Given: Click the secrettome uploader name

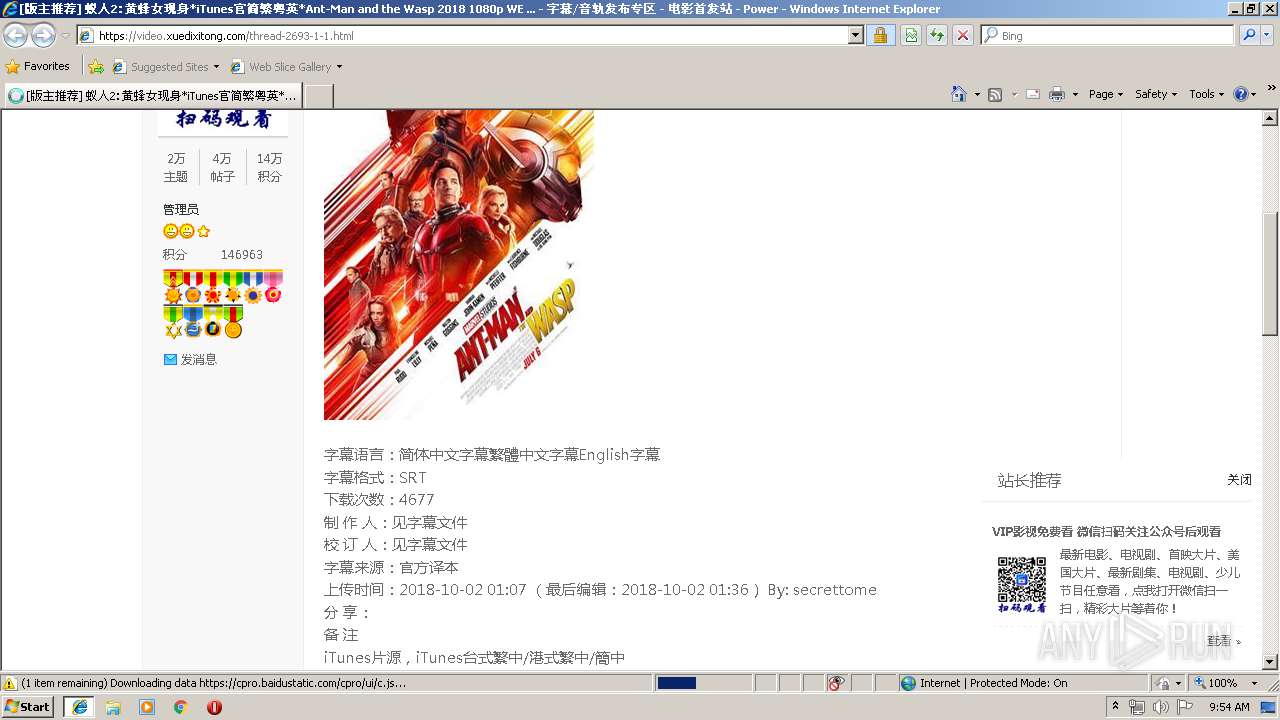Looking at the screenshot, I should (835, 589).
